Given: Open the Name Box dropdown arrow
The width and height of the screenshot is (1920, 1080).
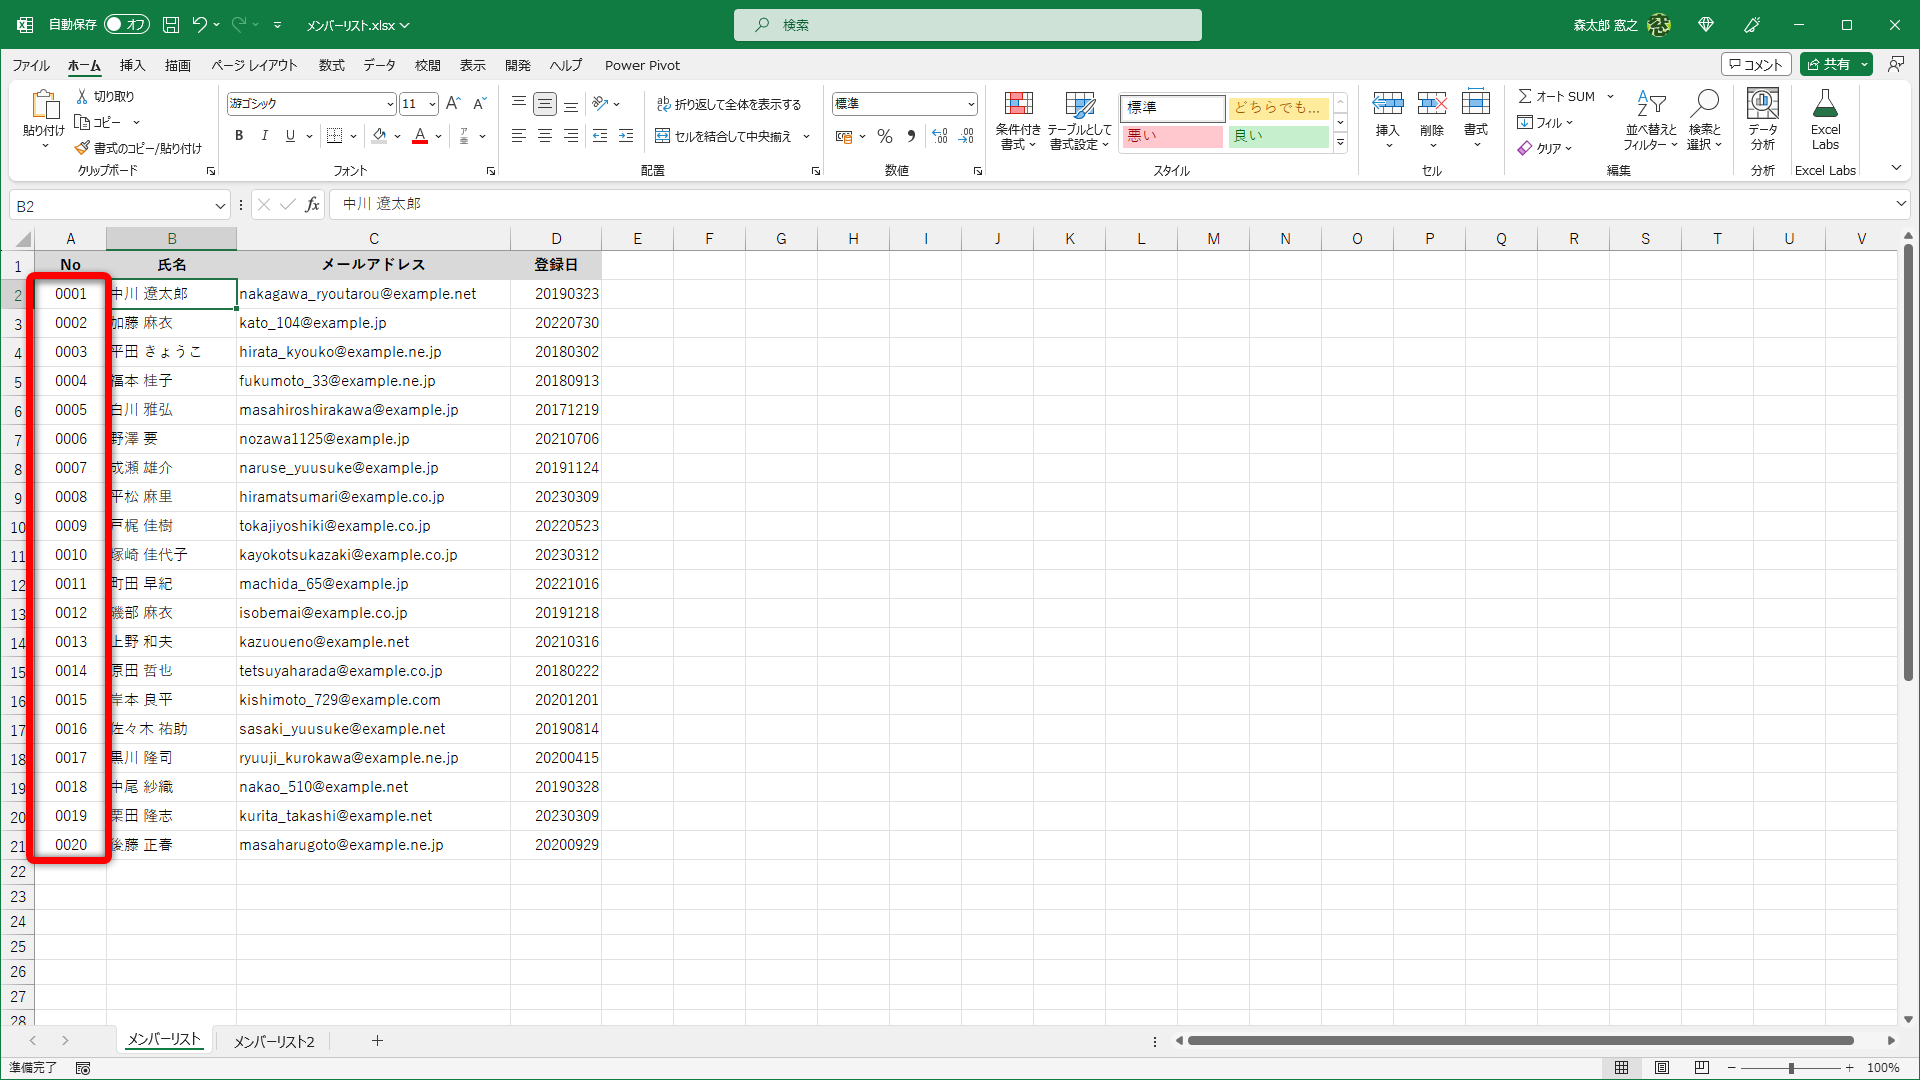Looking at the screenshot, I should pyautogui.click(x=220, y=206).
